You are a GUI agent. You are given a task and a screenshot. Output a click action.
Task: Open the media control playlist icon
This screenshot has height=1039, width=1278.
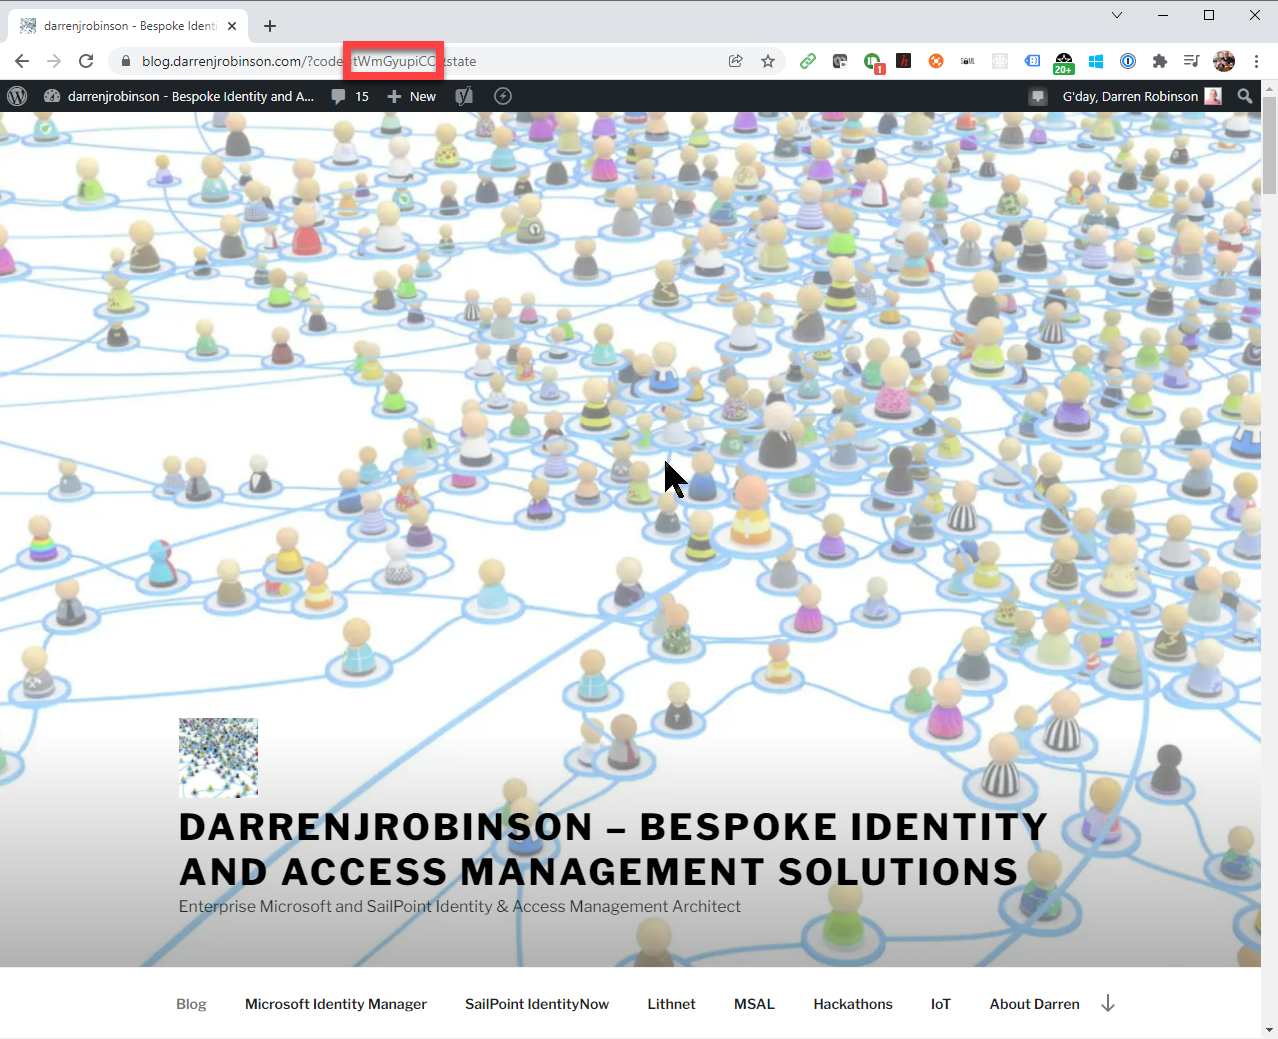click(1191, 61)
